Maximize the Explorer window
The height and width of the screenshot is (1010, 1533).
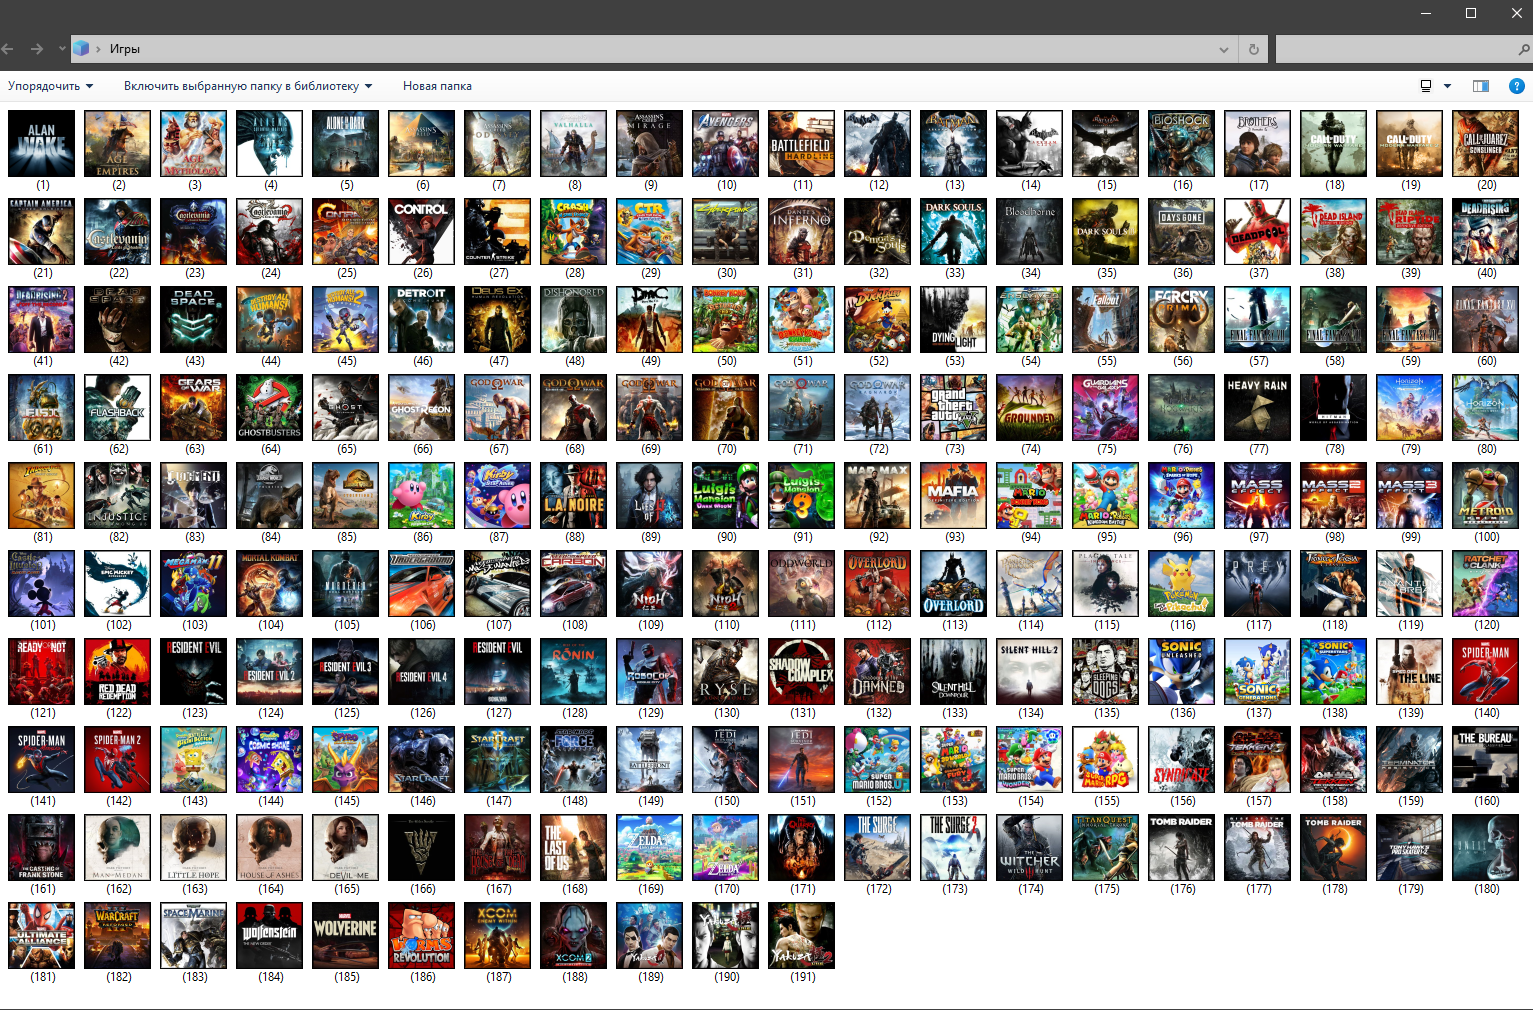click(x=1471, y=13)
